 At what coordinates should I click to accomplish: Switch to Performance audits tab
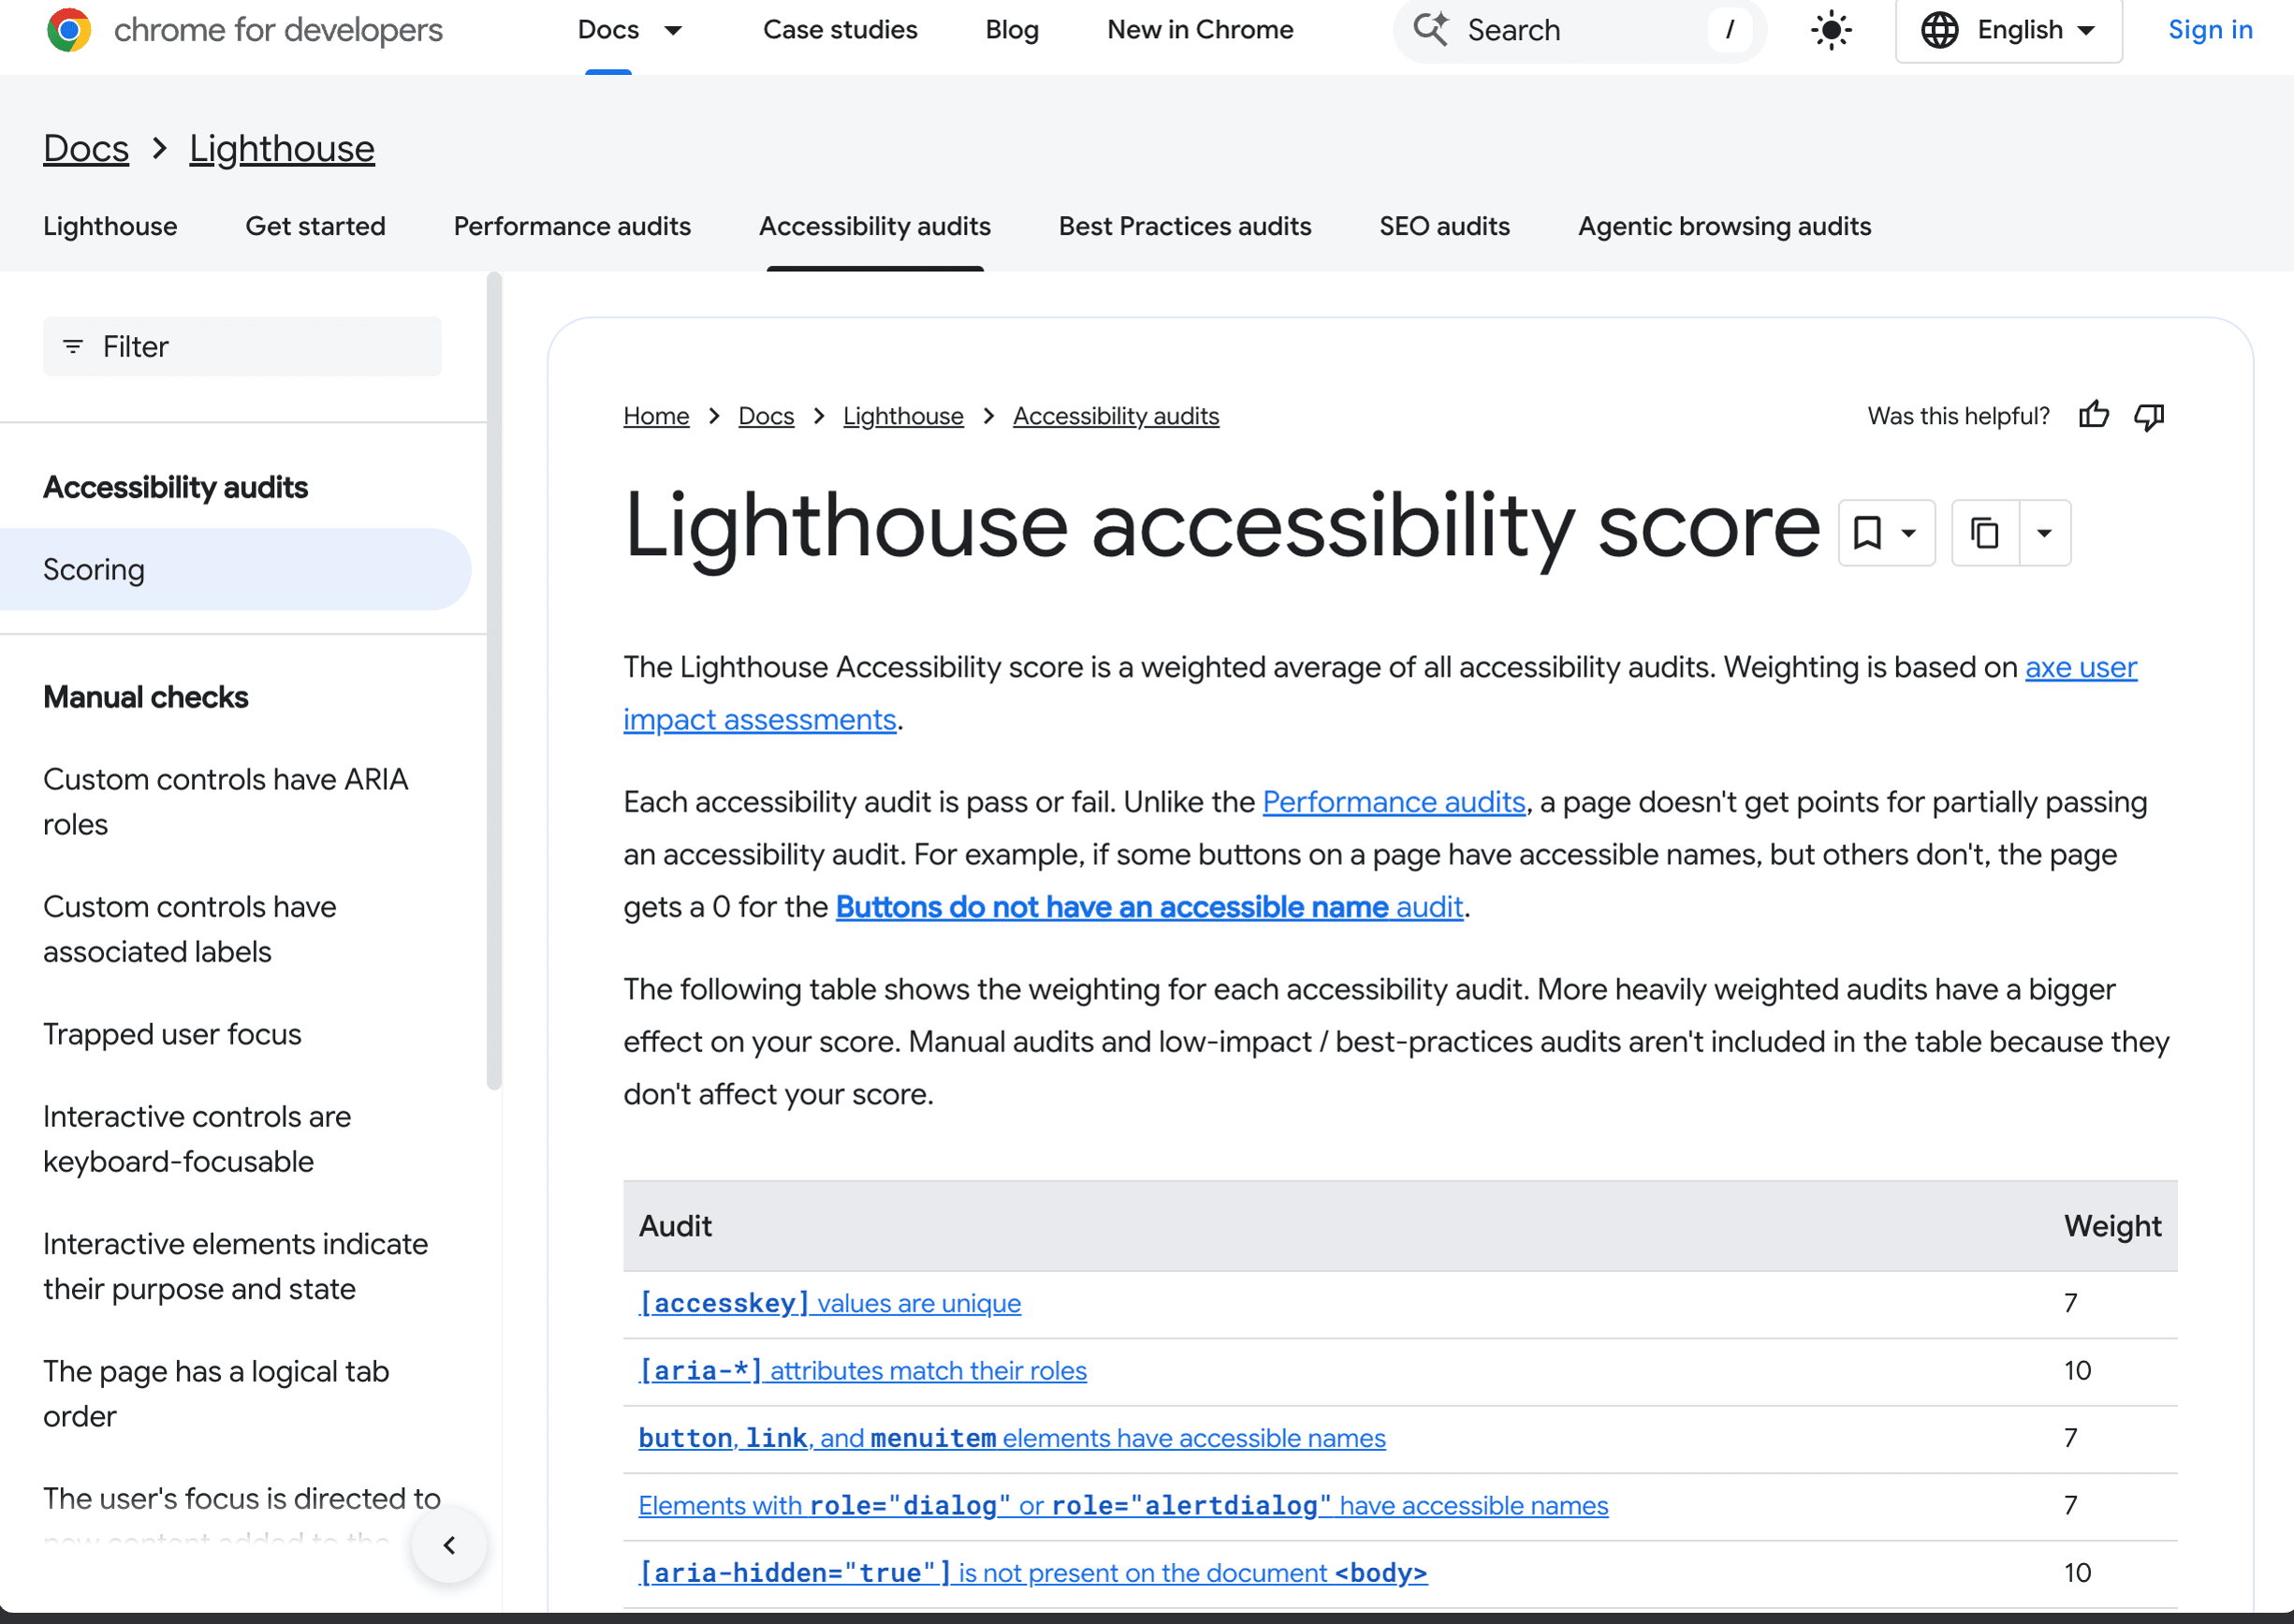tap(572, 226)
